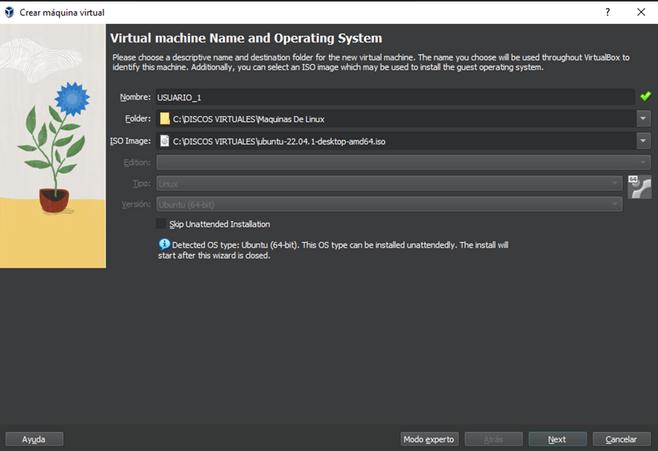This screenshot has height=451, width=658.
Task: Click the ISO Image label
Action: (131, 141)
